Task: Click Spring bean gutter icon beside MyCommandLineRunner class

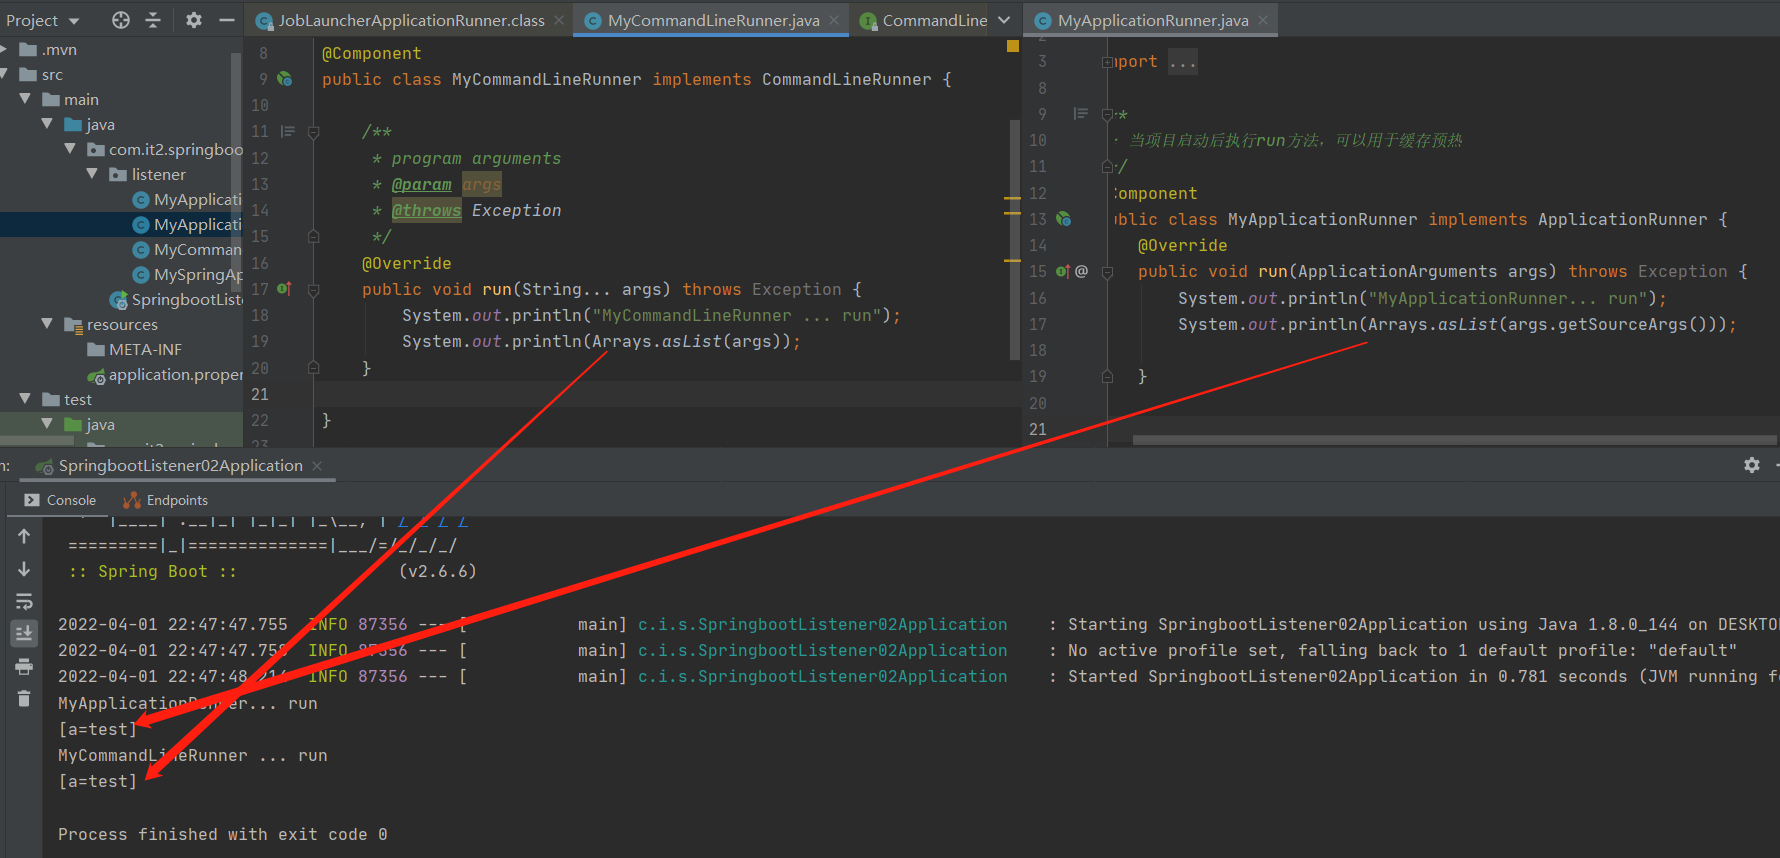Action: (x=285, y=79)
